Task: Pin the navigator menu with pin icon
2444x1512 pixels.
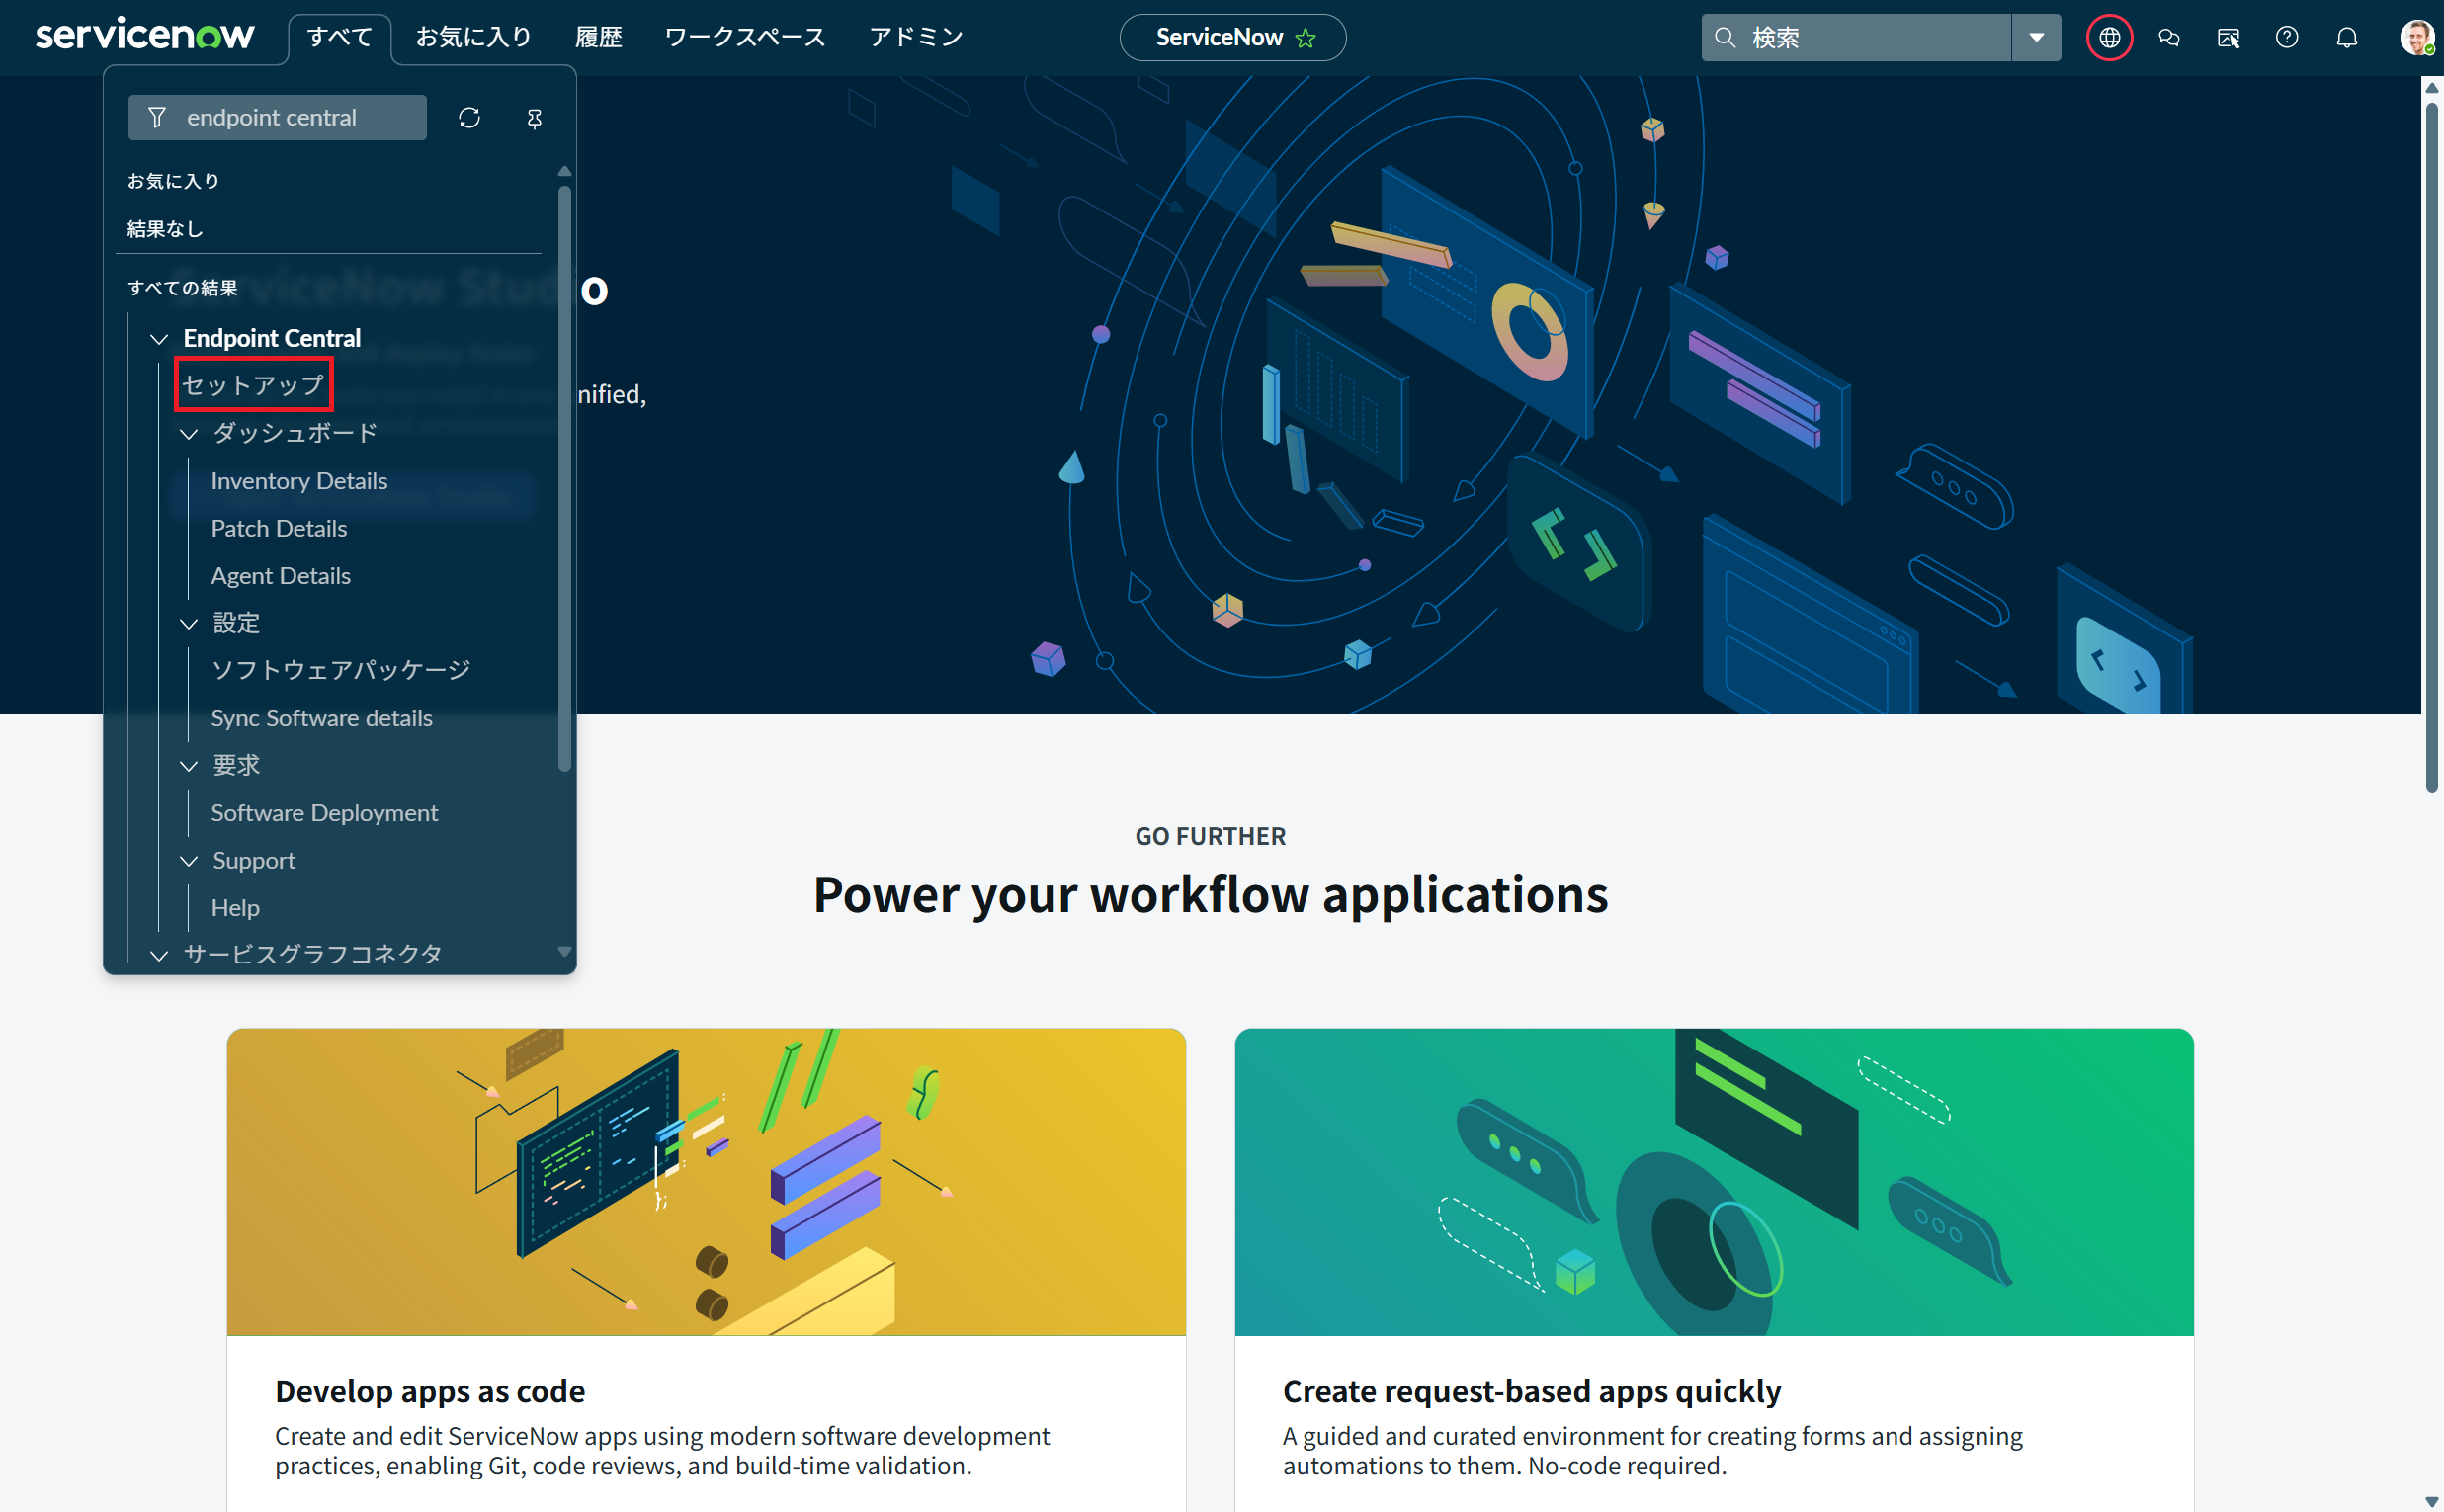Action: (x=534, y=118)
